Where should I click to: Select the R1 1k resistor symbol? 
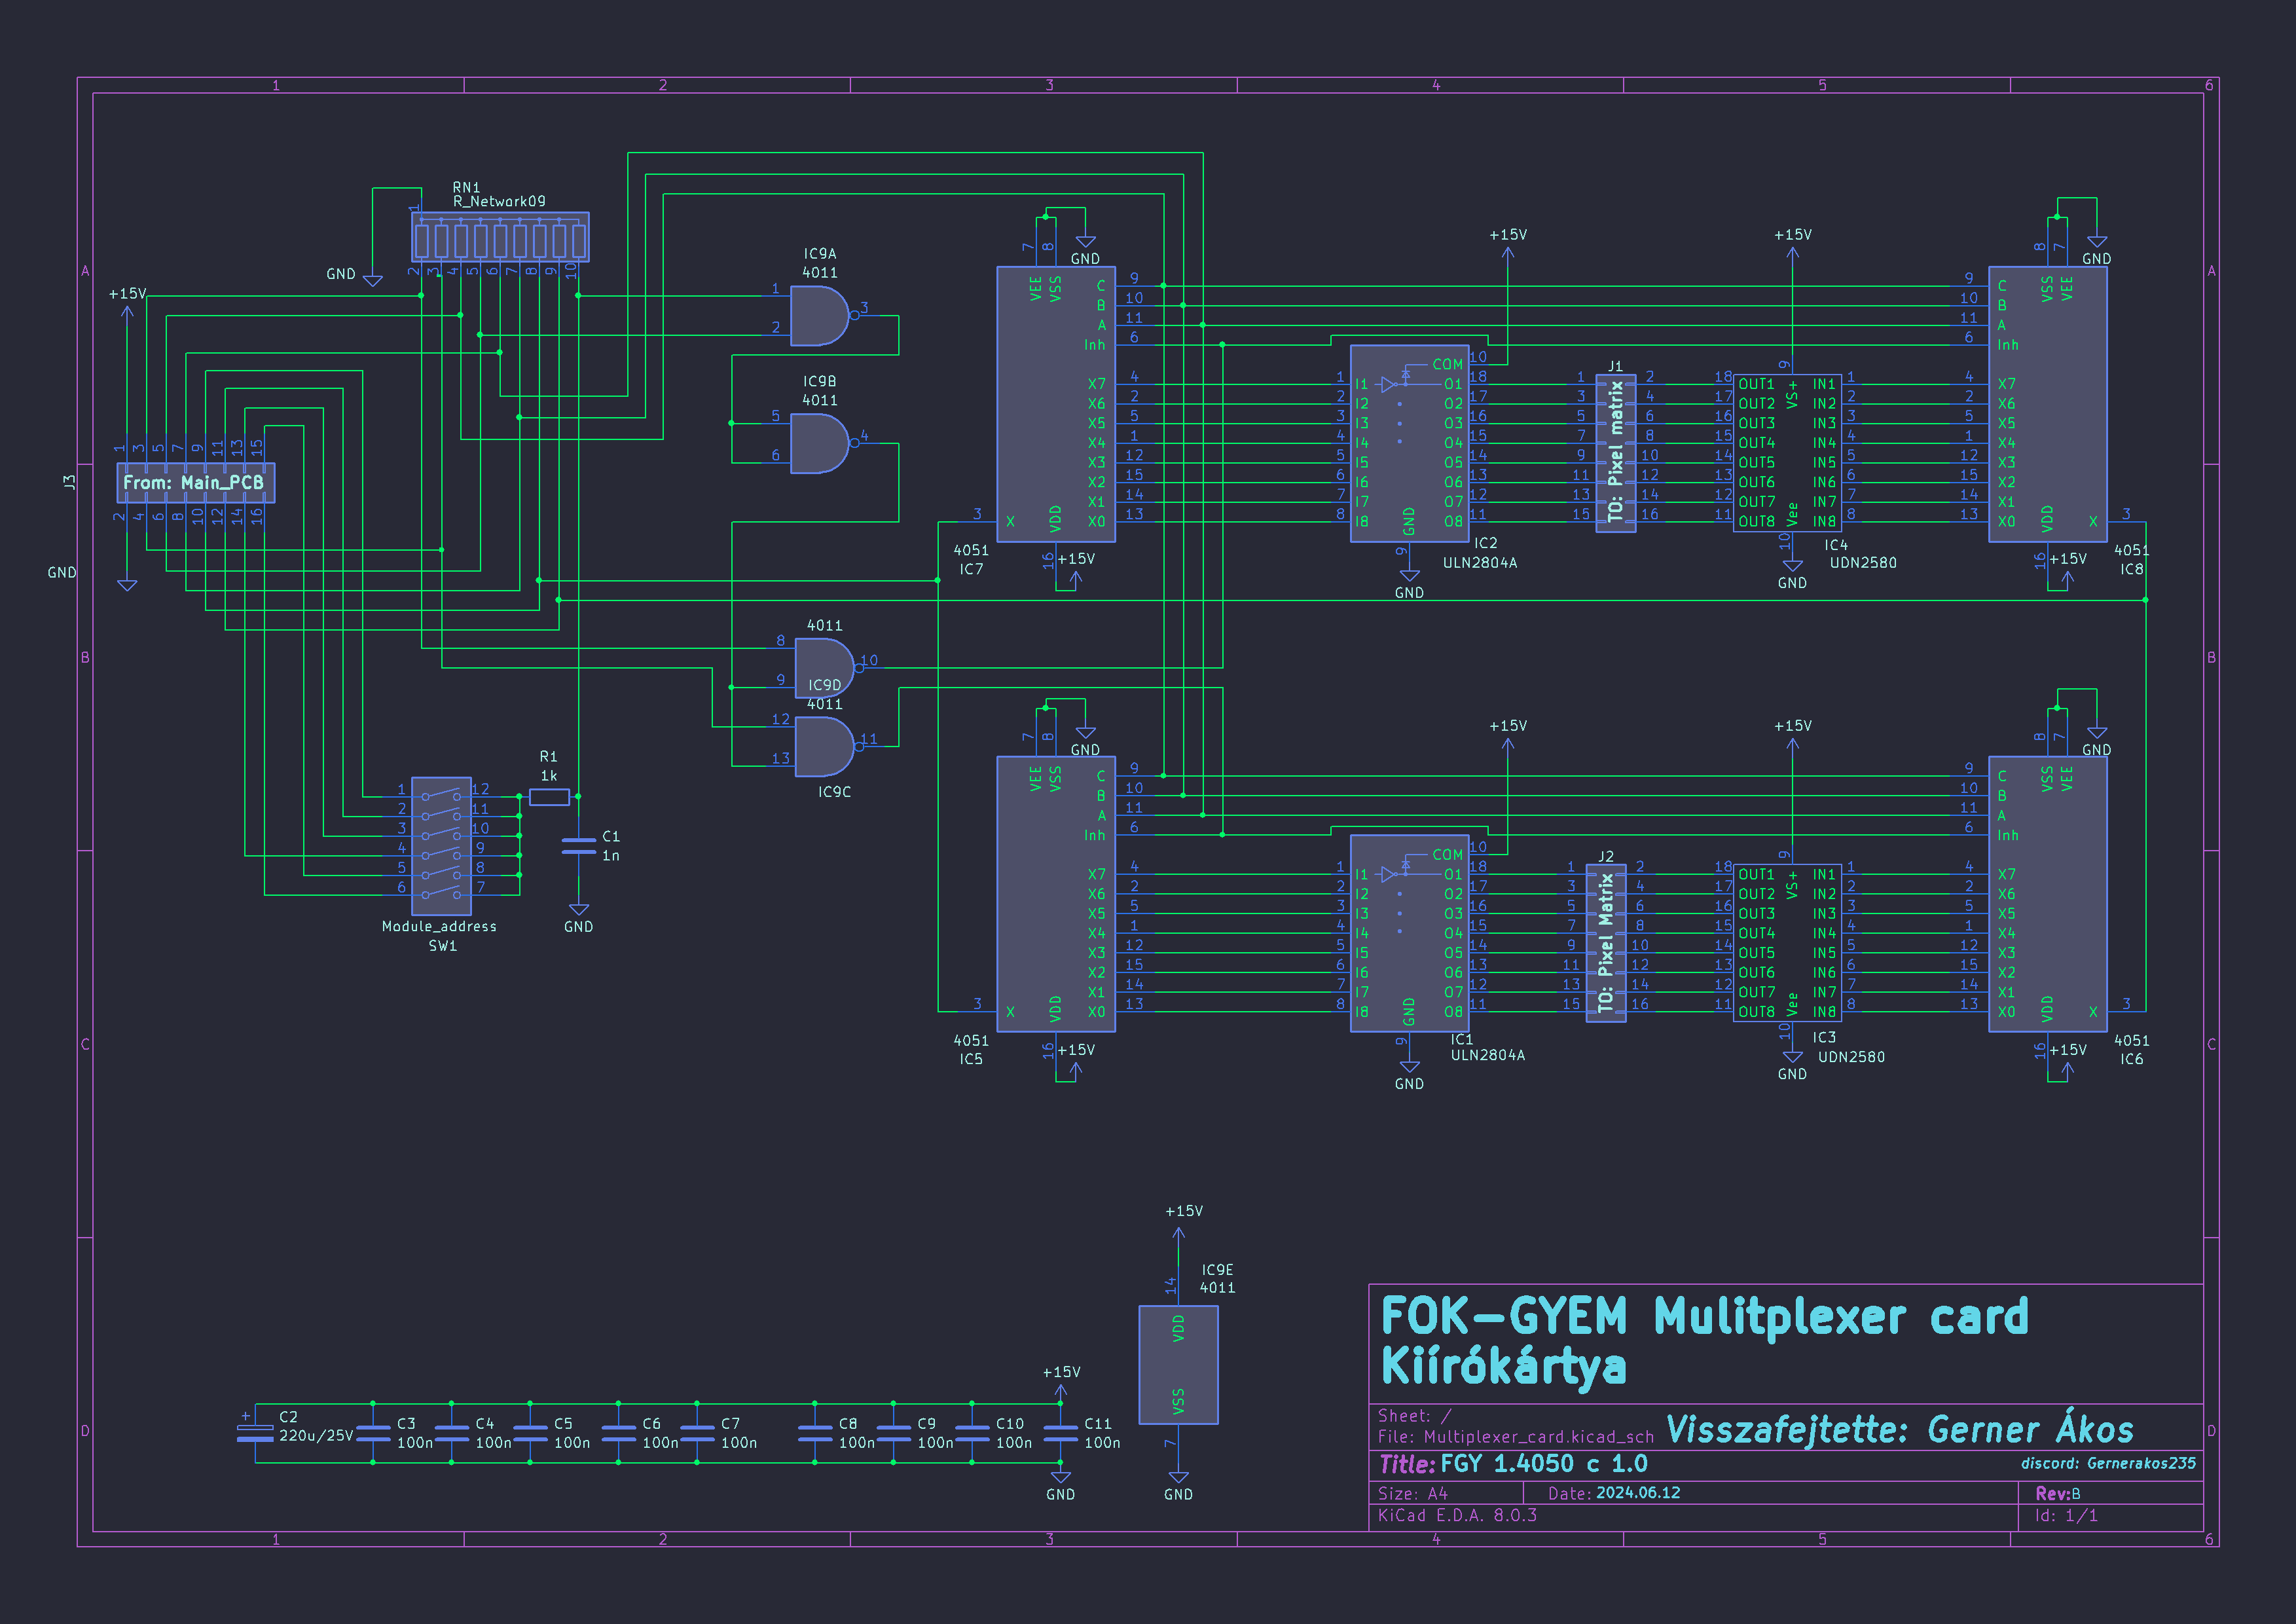tap(549, 797)
